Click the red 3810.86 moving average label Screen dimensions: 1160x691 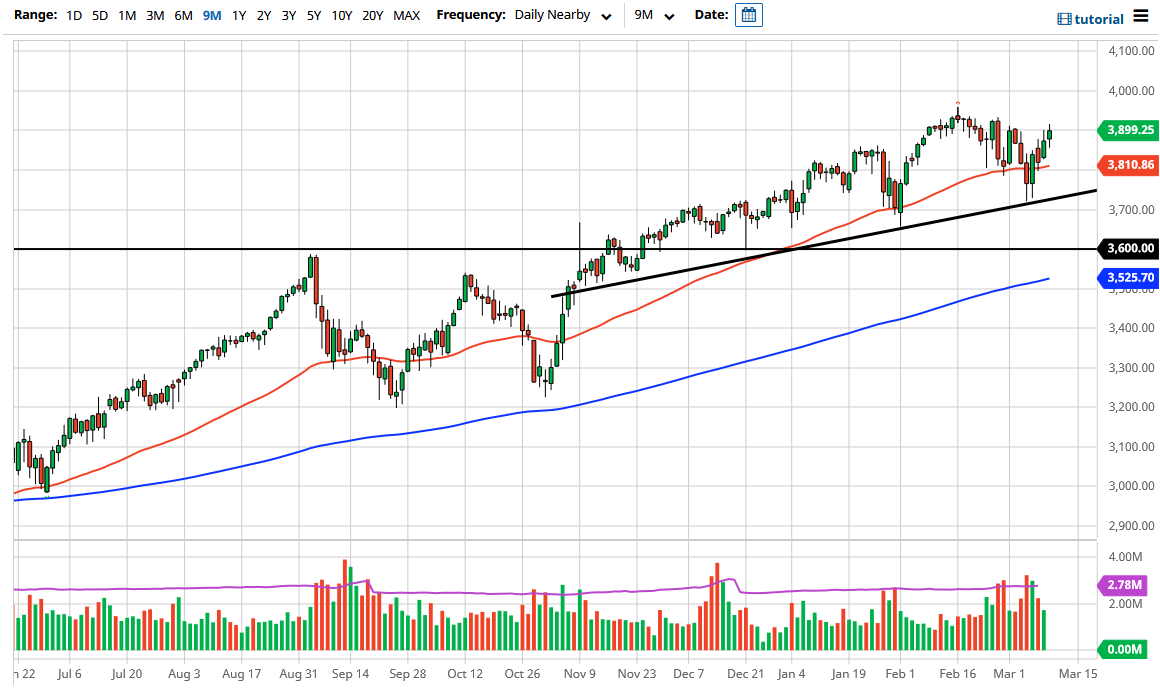[1129, 165]
